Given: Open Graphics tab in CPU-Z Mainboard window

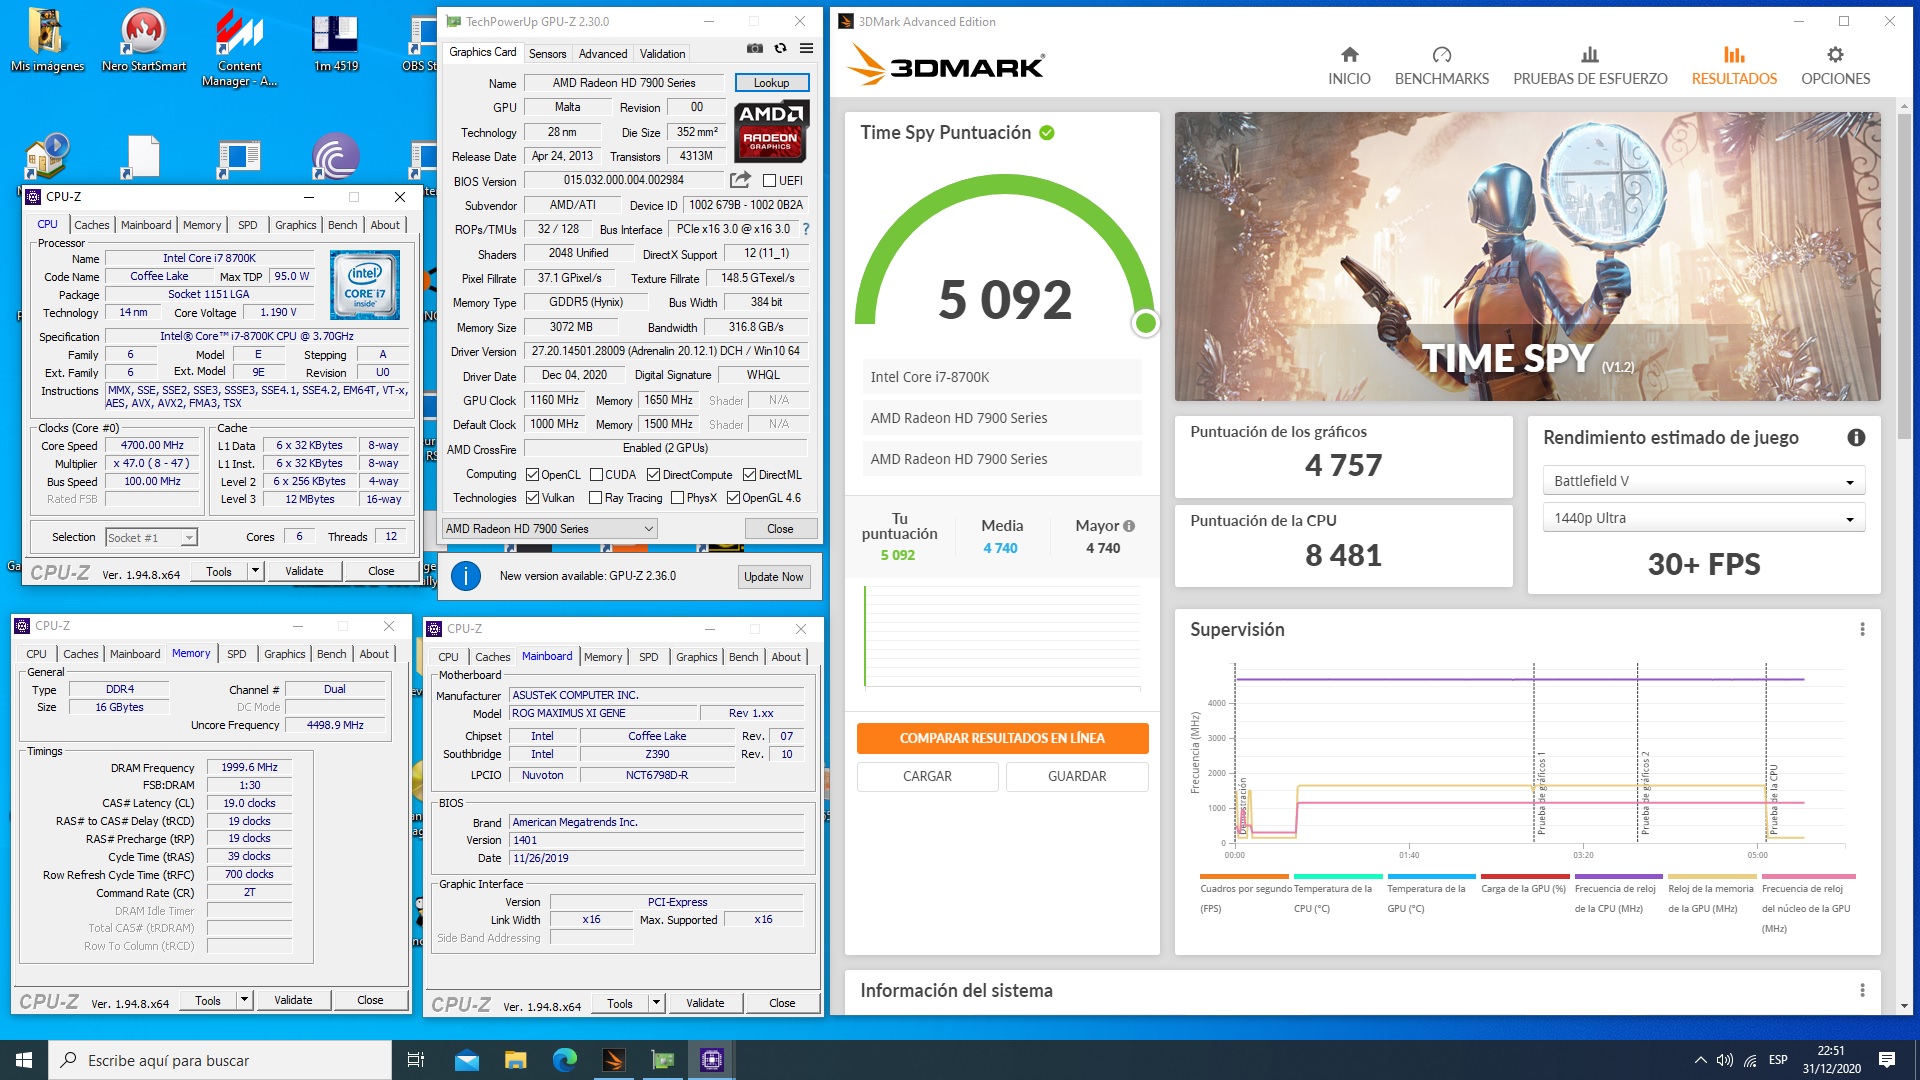Looking at the screenshot, I should click(x=696, y=657).
